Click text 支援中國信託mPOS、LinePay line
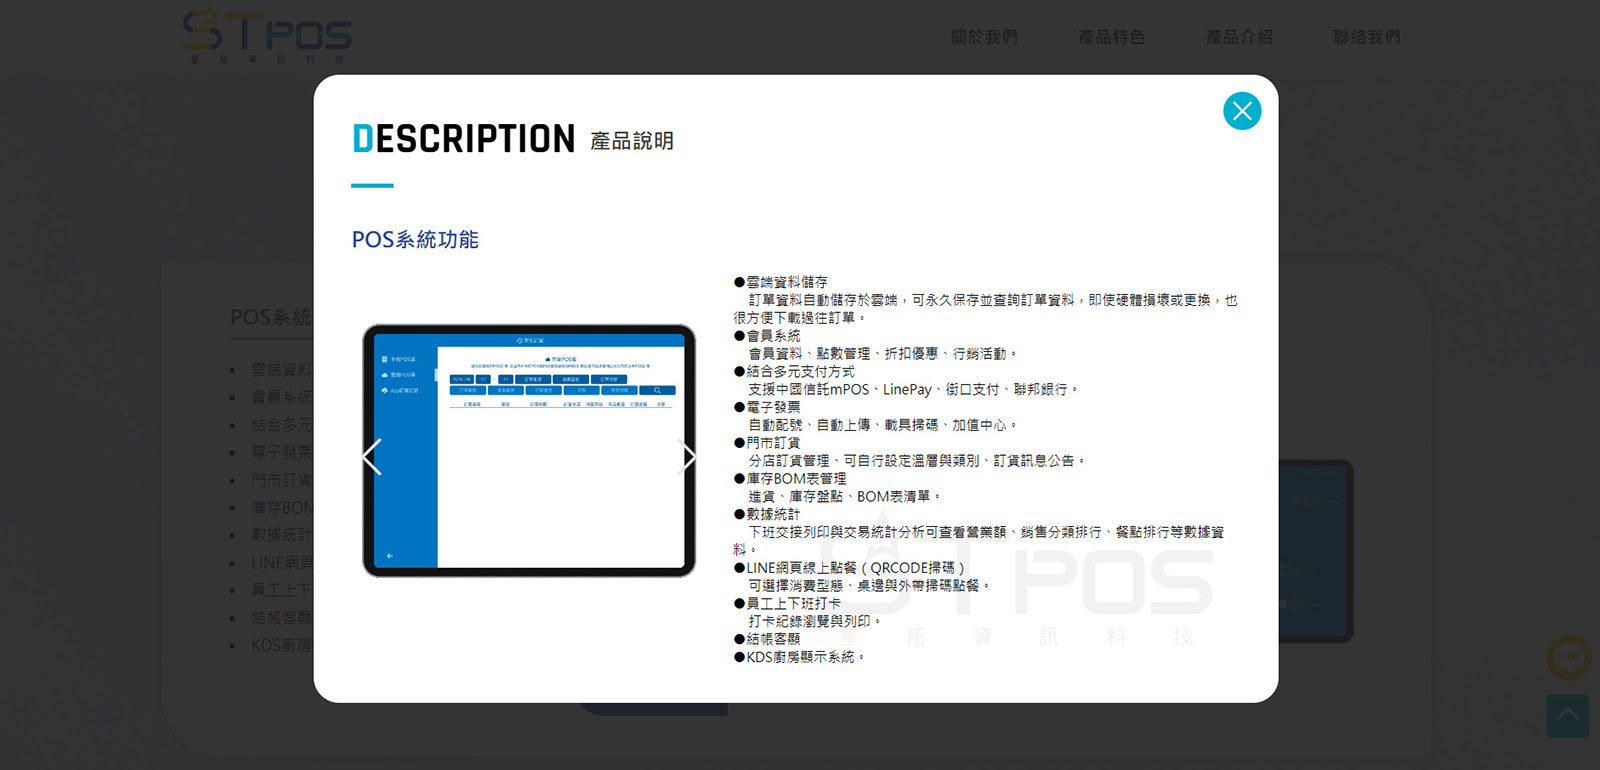This screenshot has height=770, width=1600. [x=914, y=389]
